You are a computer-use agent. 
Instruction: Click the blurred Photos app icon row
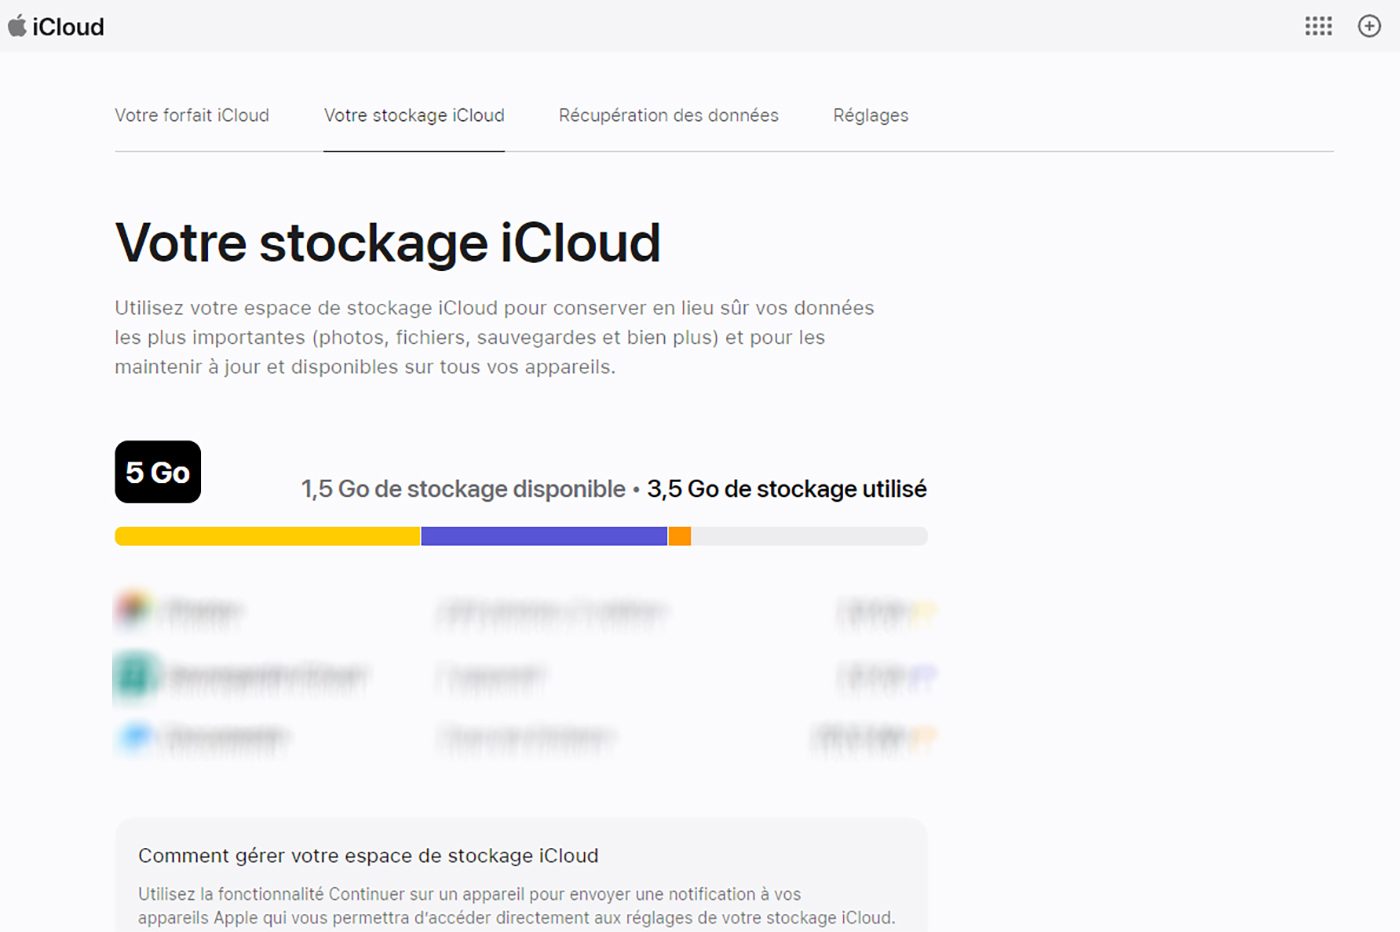point(525,610)
